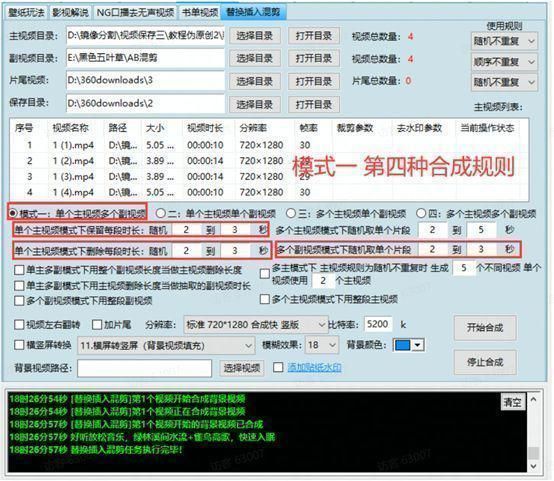The image size is (554, 481).
Task: Click the blue 背景颜色 swatch
Action: 403,345
